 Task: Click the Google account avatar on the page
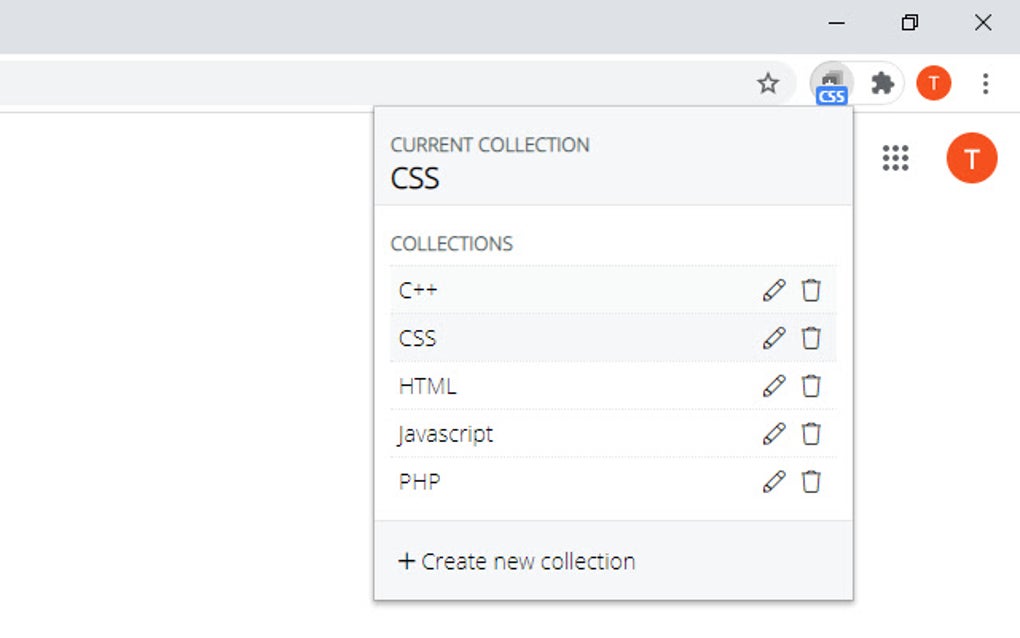pyautogui.click(x=970, y=158)
